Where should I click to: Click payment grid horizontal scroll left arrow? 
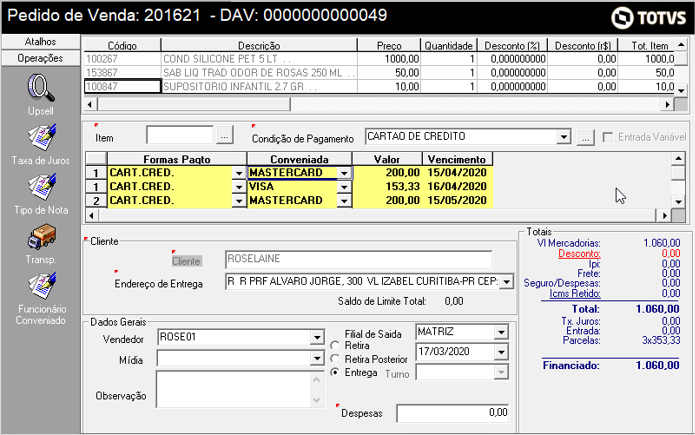click(x=92, y=216)
